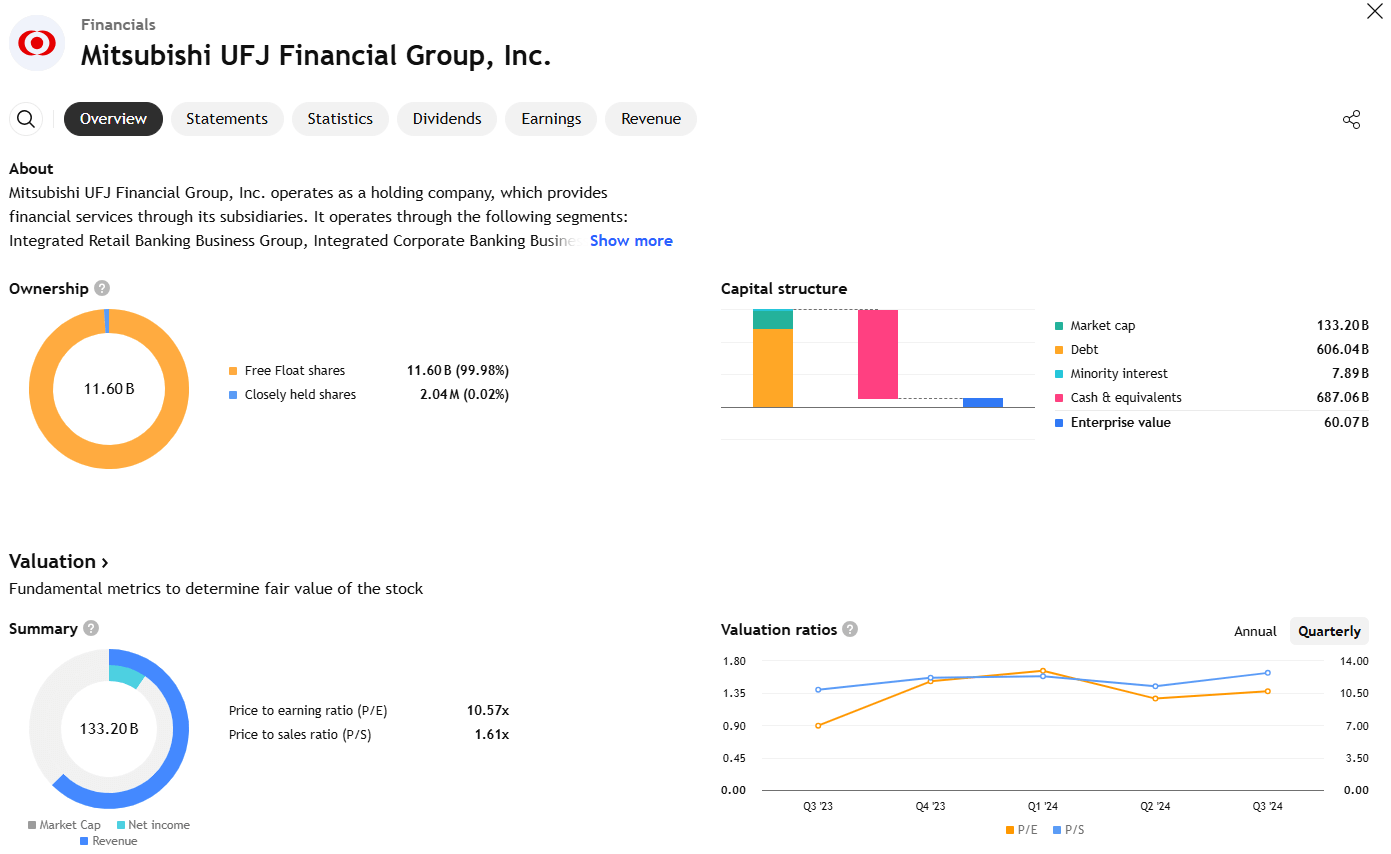Image resolution: width=1391 pixels, height=854 pixels.
Task: Switch to the Statistics tab
Action: click(x=340, y=119)
